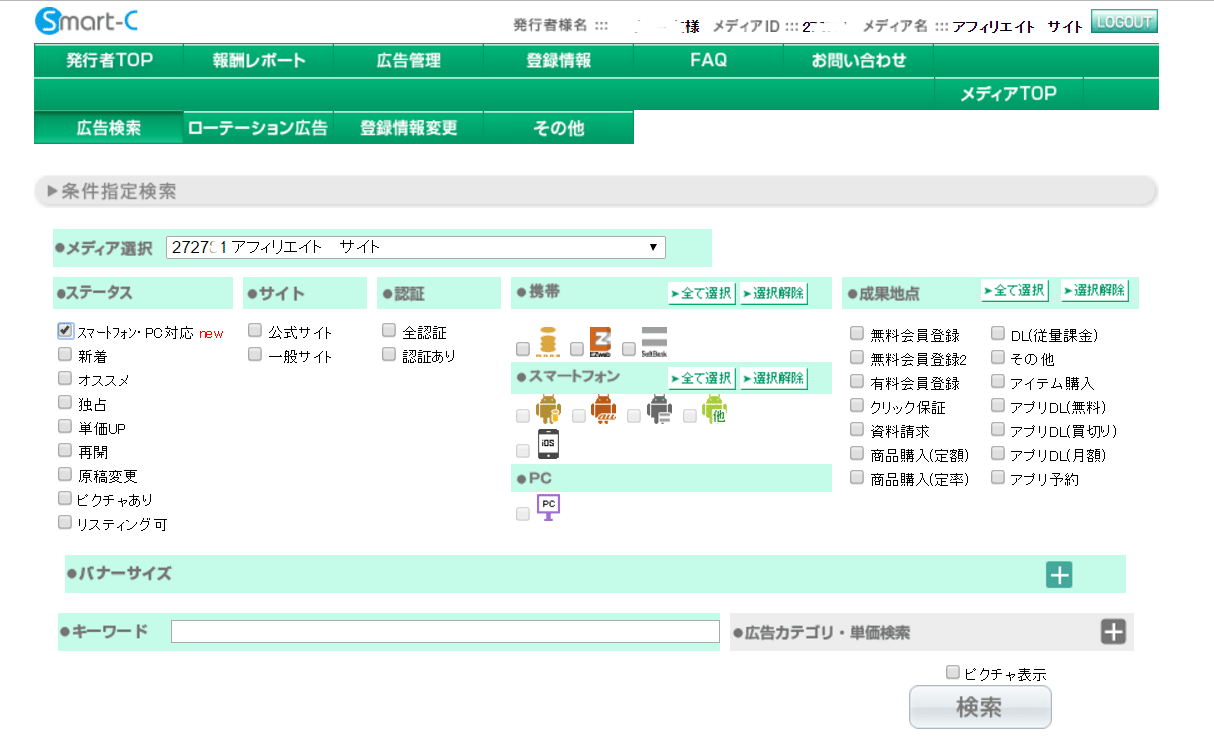The width and height of the screenshot is (1214, 749).
Task: Expand 広告カテゴリ・単価検索 panel
Action: [x=1113, y=632]
